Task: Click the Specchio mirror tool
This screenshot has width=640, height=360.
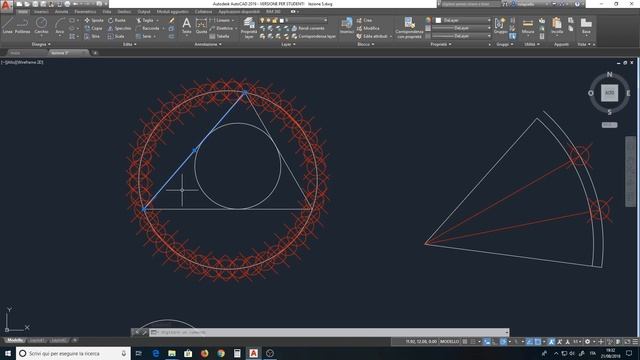Action: click(x=119, y=28)
